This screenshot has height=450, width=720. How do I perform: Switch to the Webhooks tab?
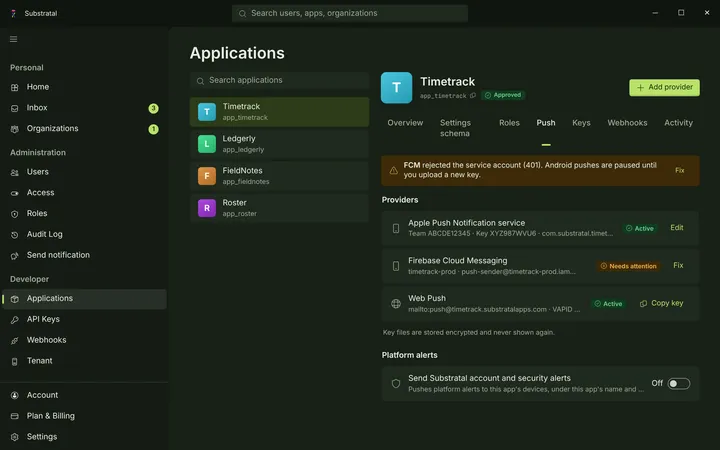(x=627, y=123)
